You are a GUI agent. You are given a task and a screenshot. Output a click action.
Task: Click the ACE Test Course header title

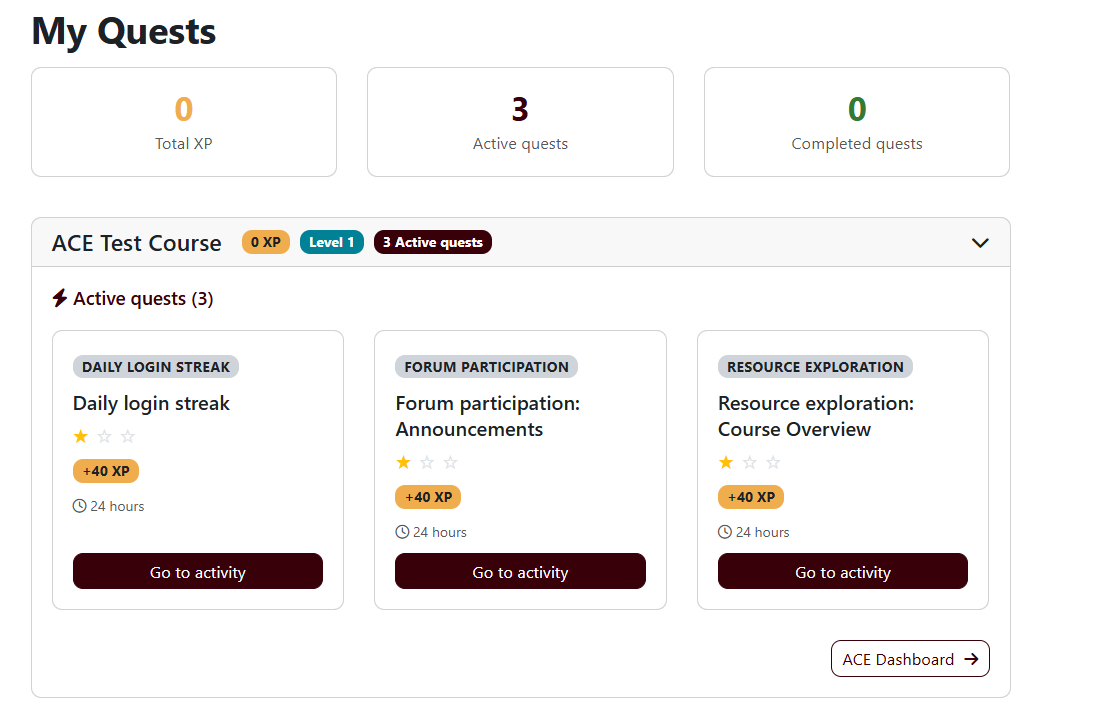[x=137, y=243]
